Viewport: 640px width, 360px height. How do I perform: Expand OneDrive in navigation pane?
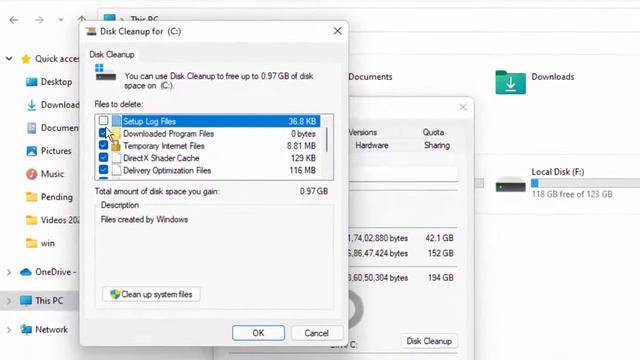tap(9, 272)
